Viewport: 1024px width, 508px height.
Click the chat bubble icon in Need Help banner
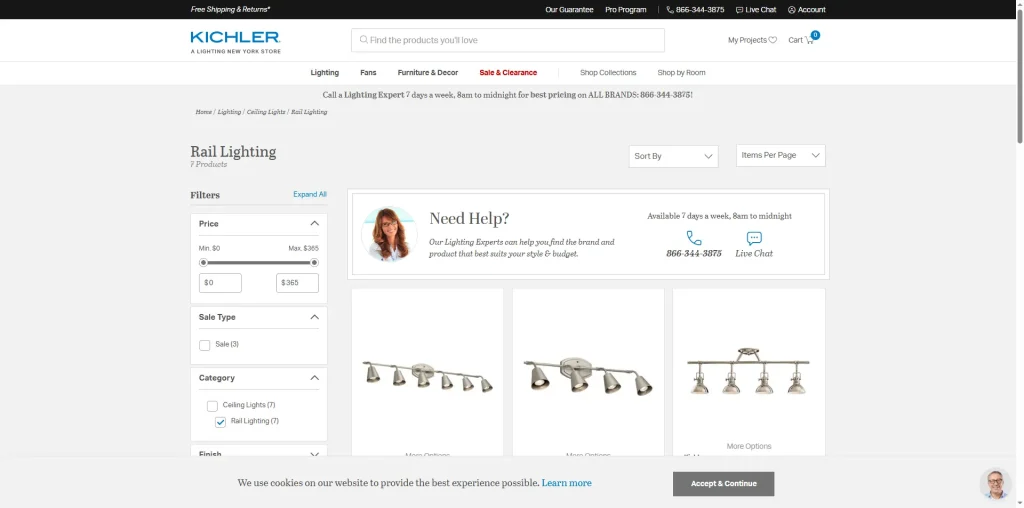(x=754, y=238)
